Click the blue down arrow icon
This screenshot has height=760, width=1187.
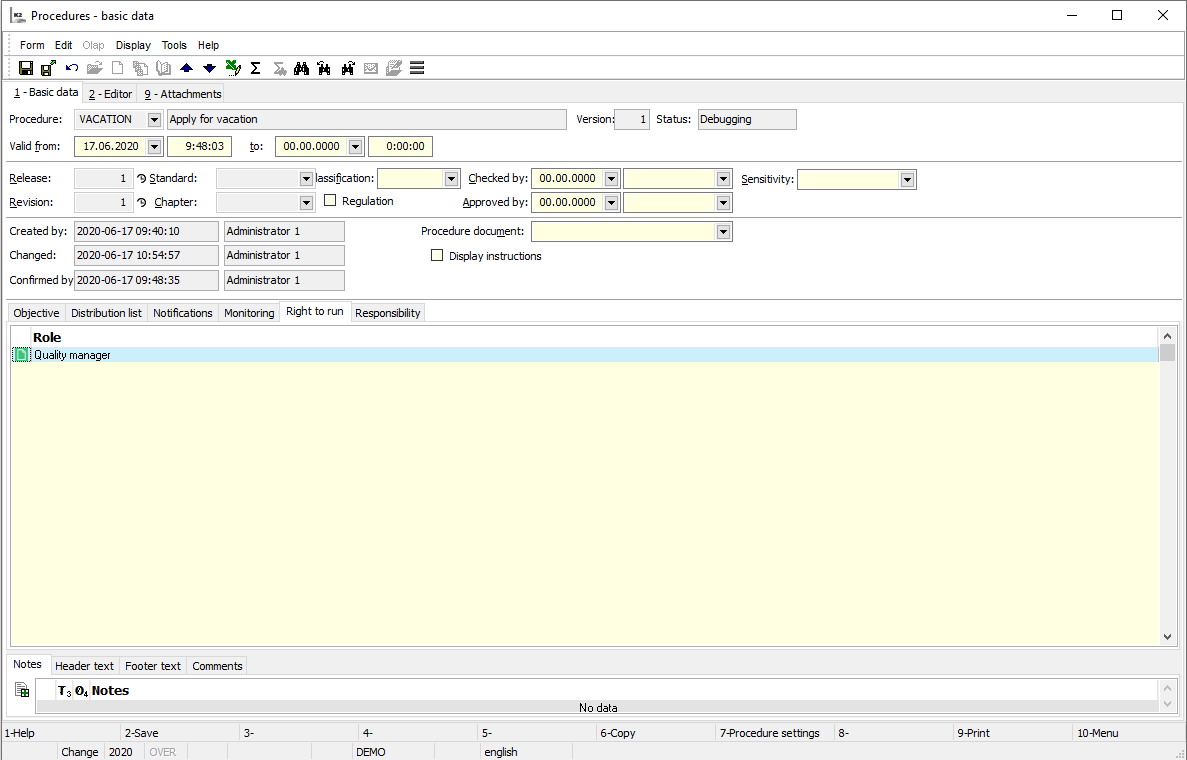pos(209,68)
